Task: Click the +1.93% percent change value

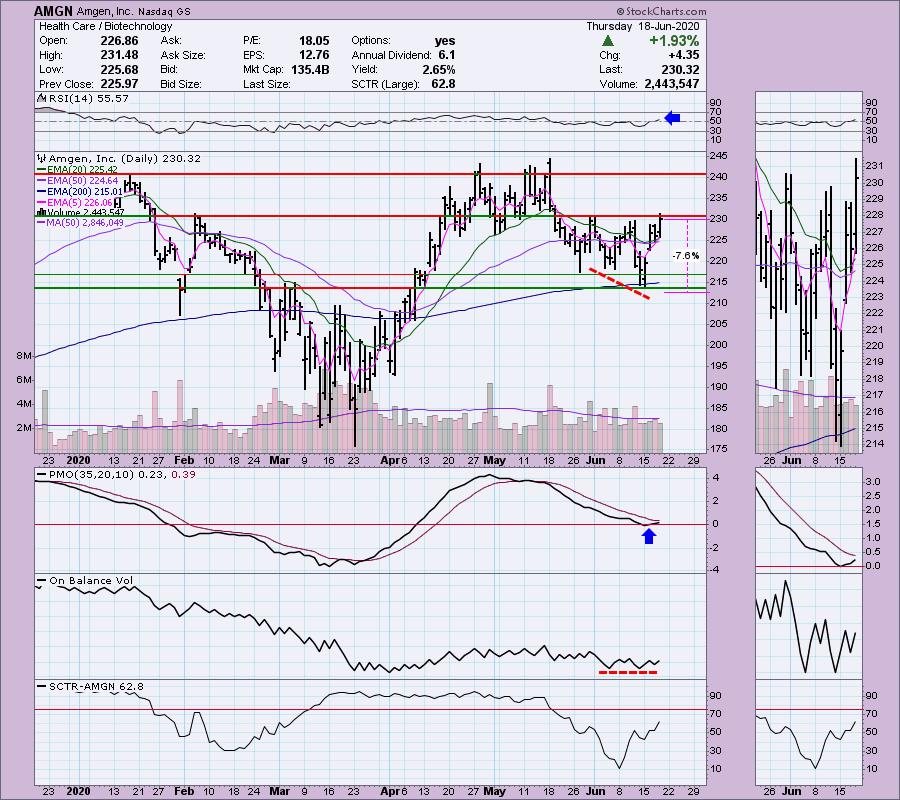Action: 674,41
